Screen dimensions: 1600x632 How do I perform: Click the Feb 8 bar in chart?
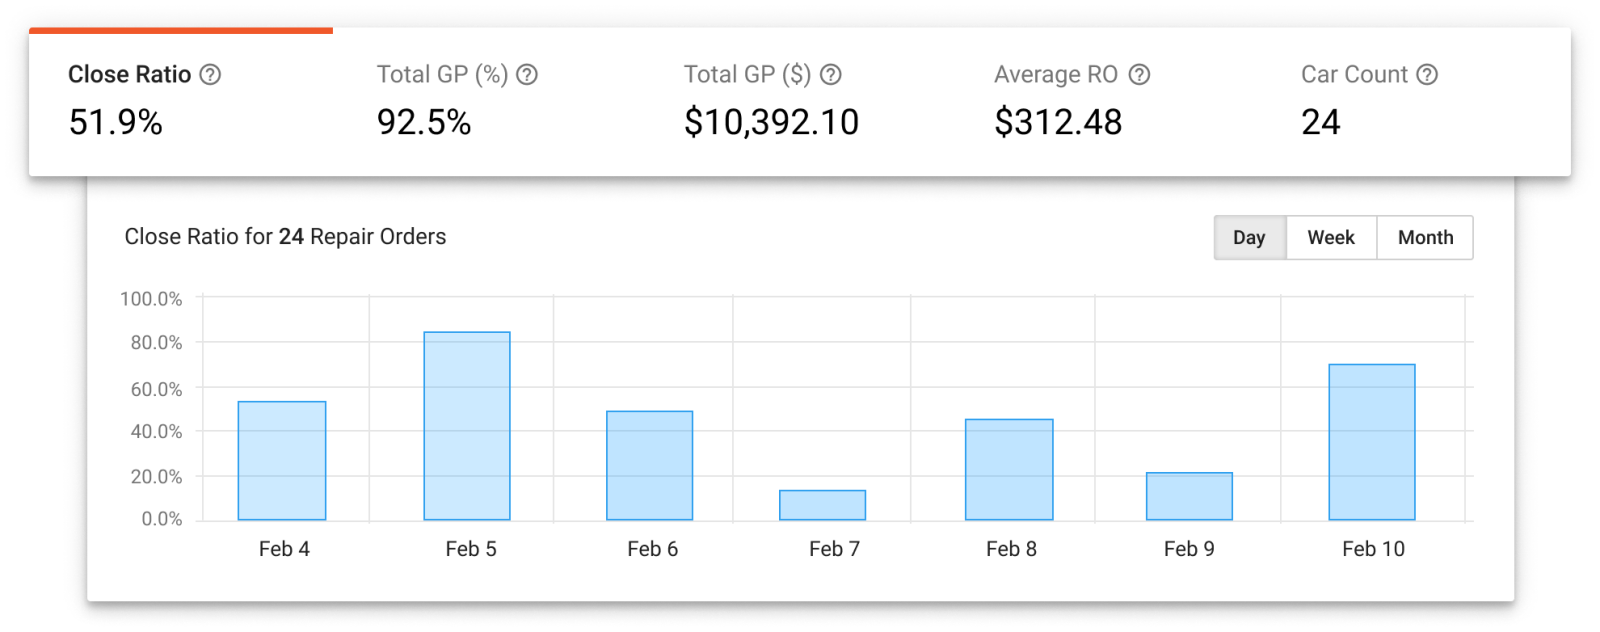coord(1009,470)
